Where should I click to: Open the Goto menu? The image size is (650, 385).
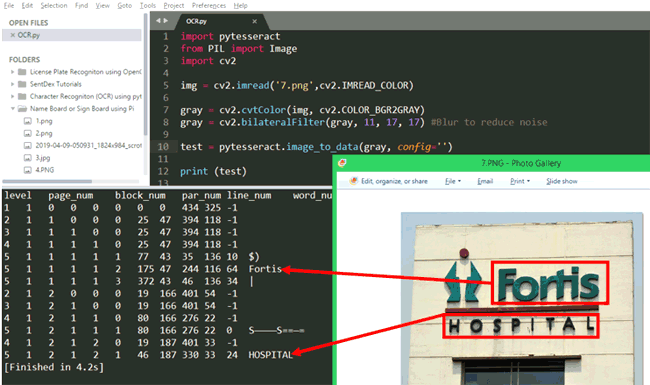(124, 5)
